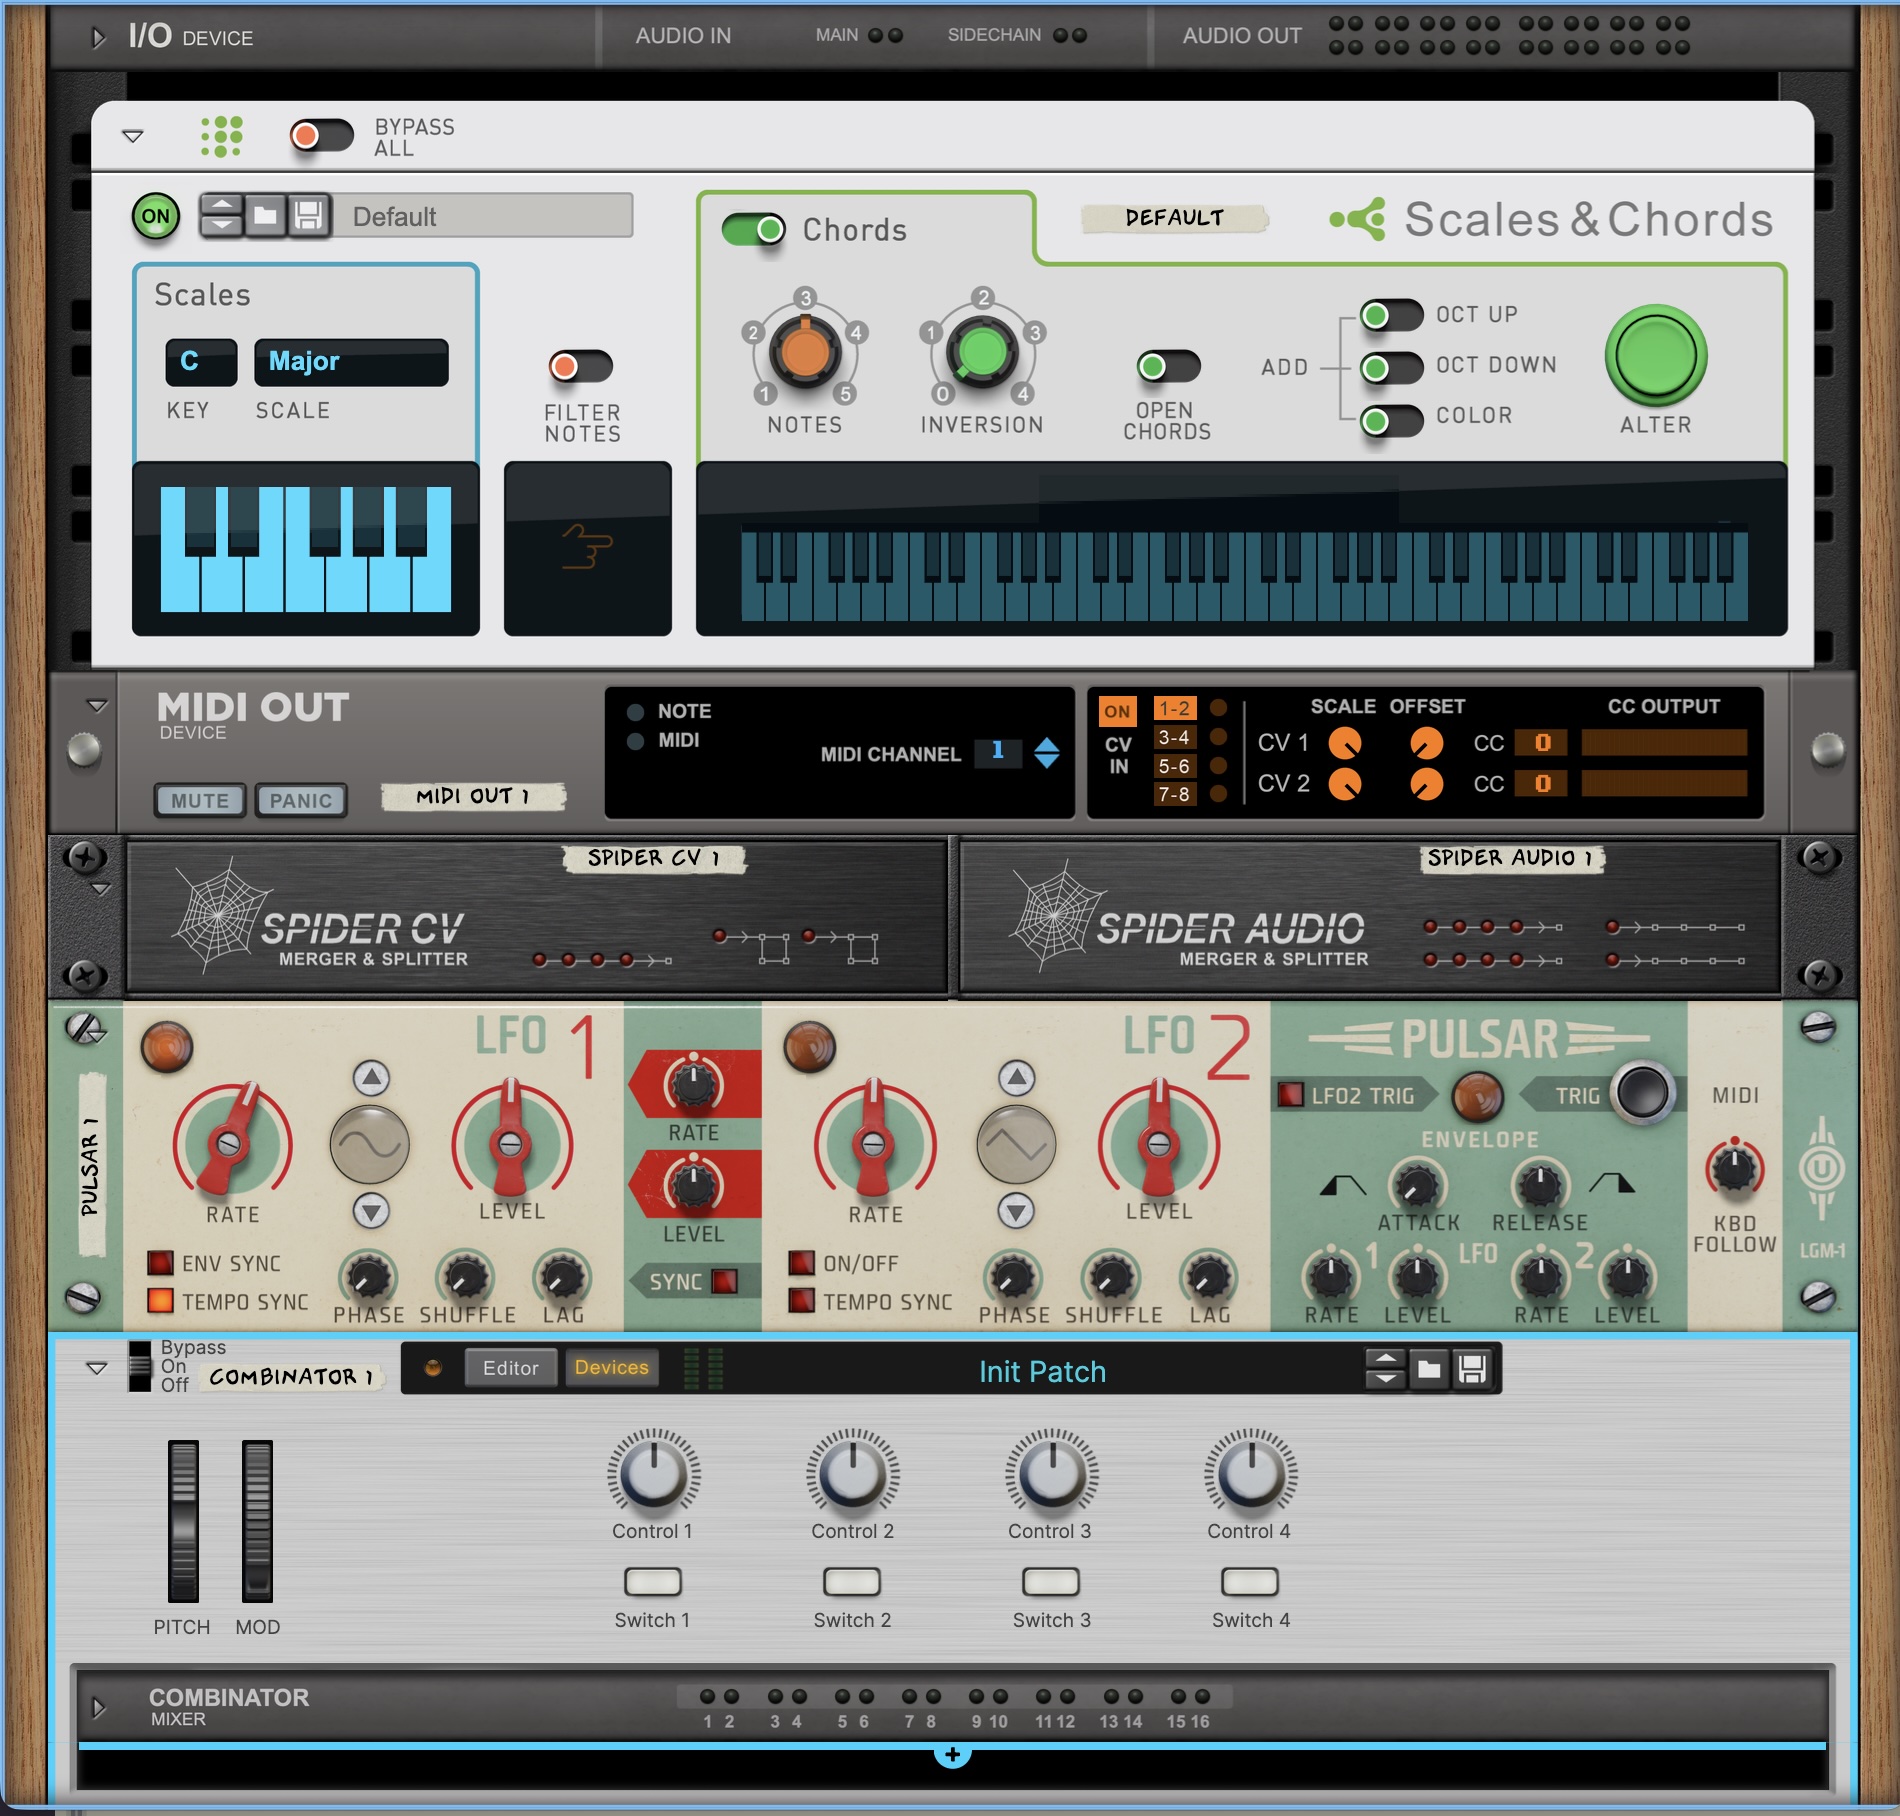Toggle TEMPO SYNC on LFO 1
This screenshot has height=1816, width=1900.
[x=160, y=1301]
